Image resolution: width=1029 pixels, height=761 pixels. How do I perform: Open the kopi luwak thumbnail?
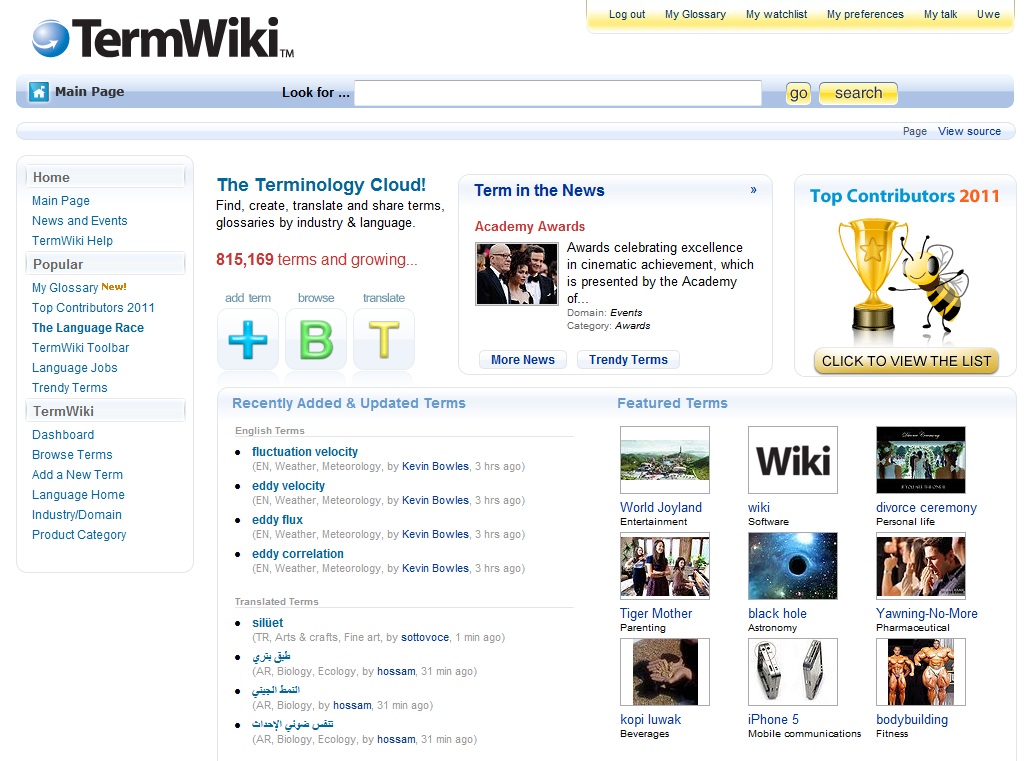665,672
